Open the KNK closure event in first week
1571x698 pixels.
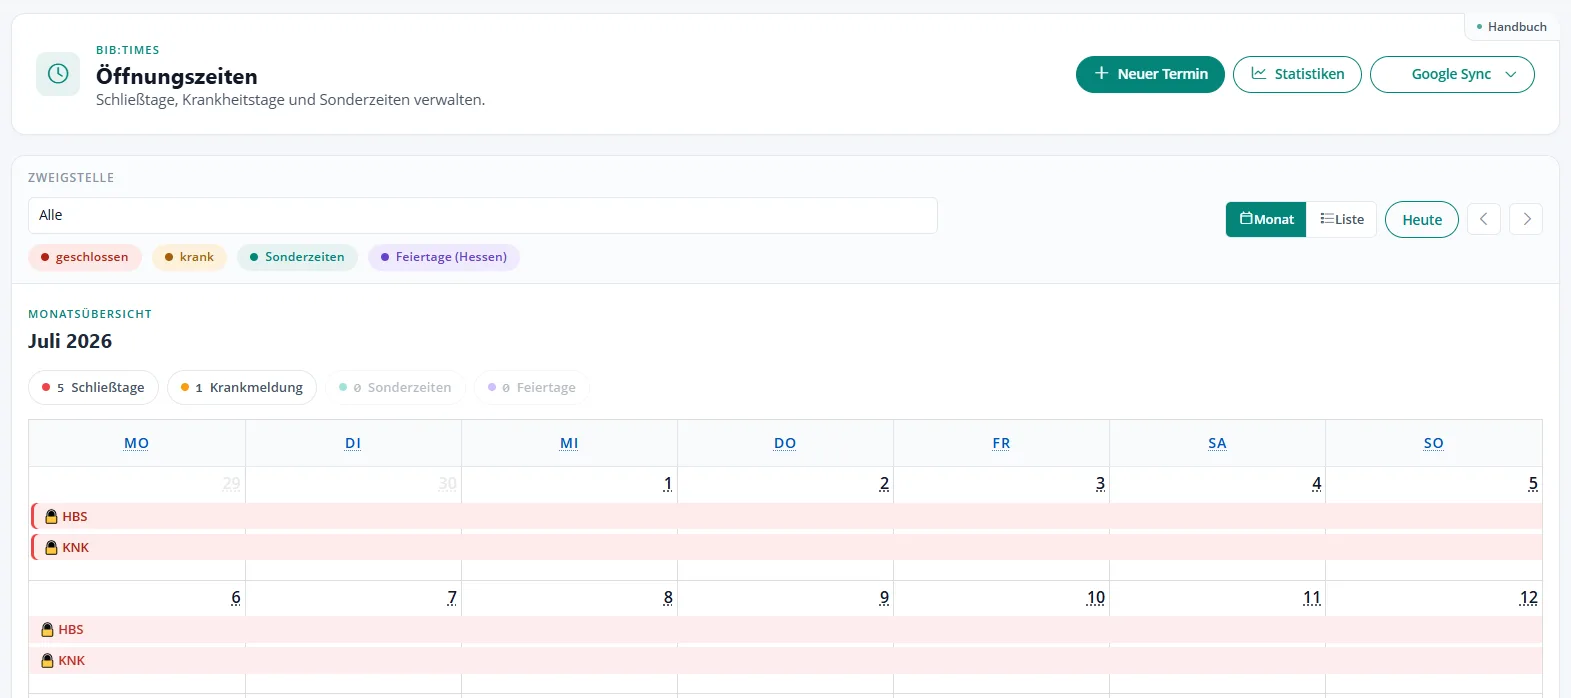786,547
